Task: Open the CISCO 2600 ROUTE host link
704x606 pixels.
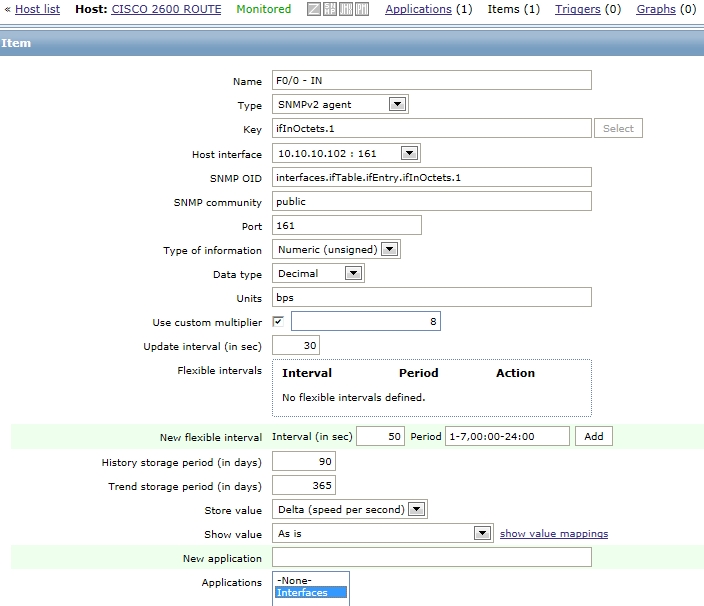Action: (166, 9)
